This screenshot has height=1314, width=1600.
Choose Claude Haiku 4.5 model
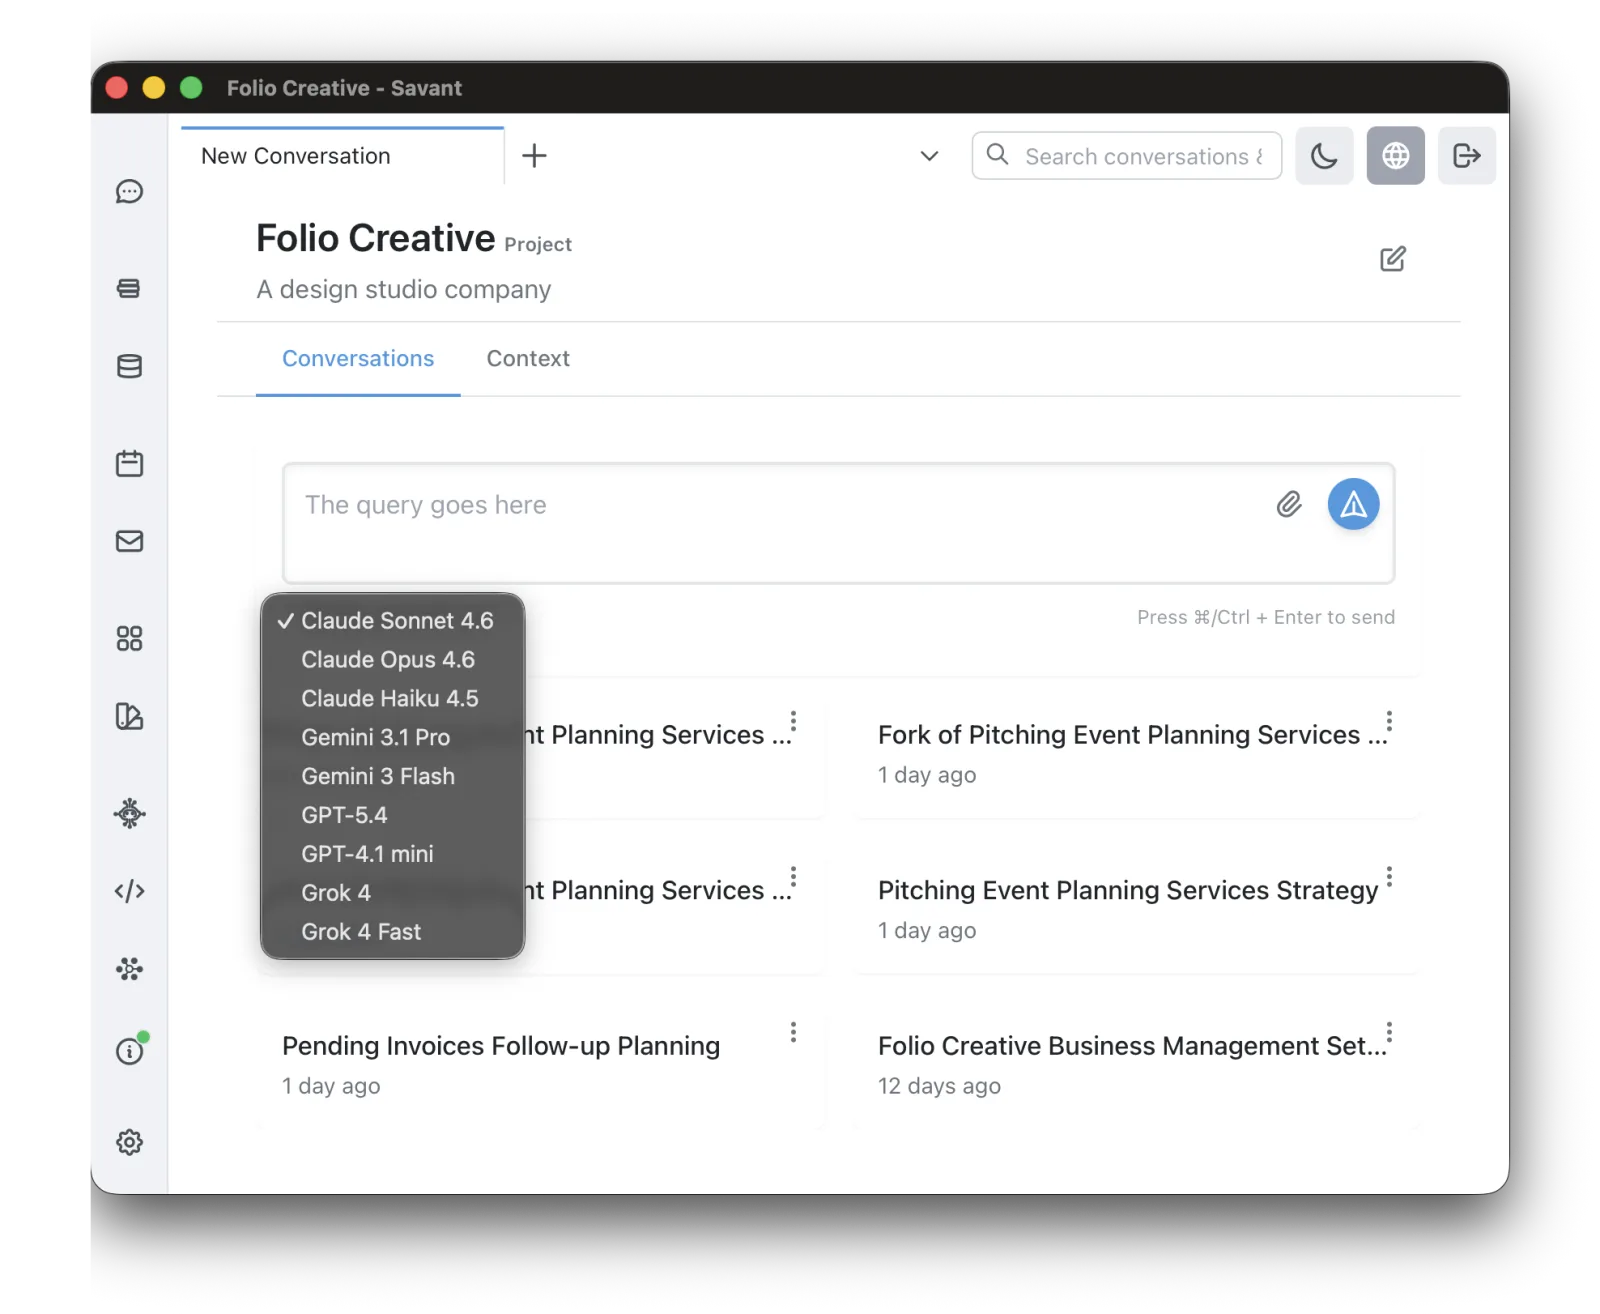click(392, 698)
